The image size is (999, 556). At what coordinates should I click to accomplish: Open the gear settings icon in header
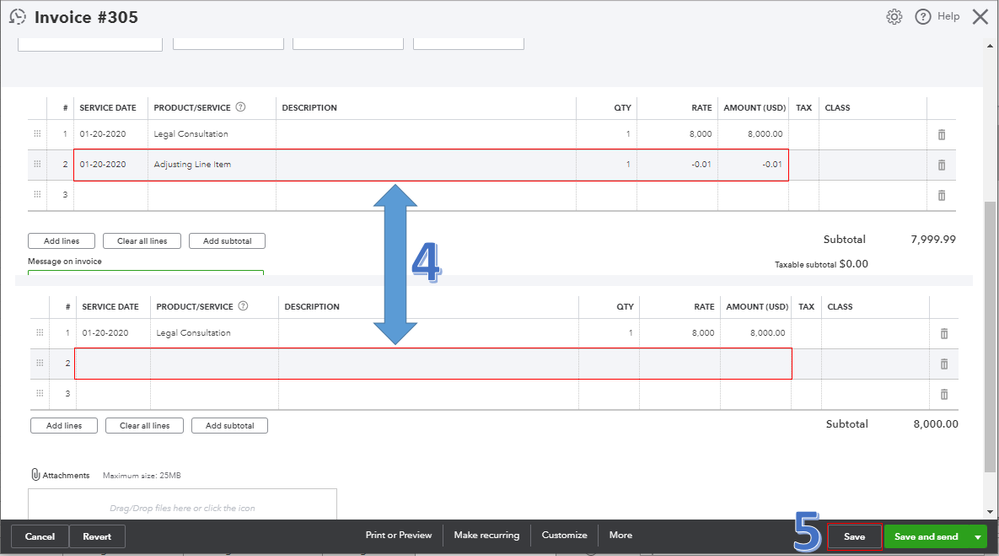point(895,17)
